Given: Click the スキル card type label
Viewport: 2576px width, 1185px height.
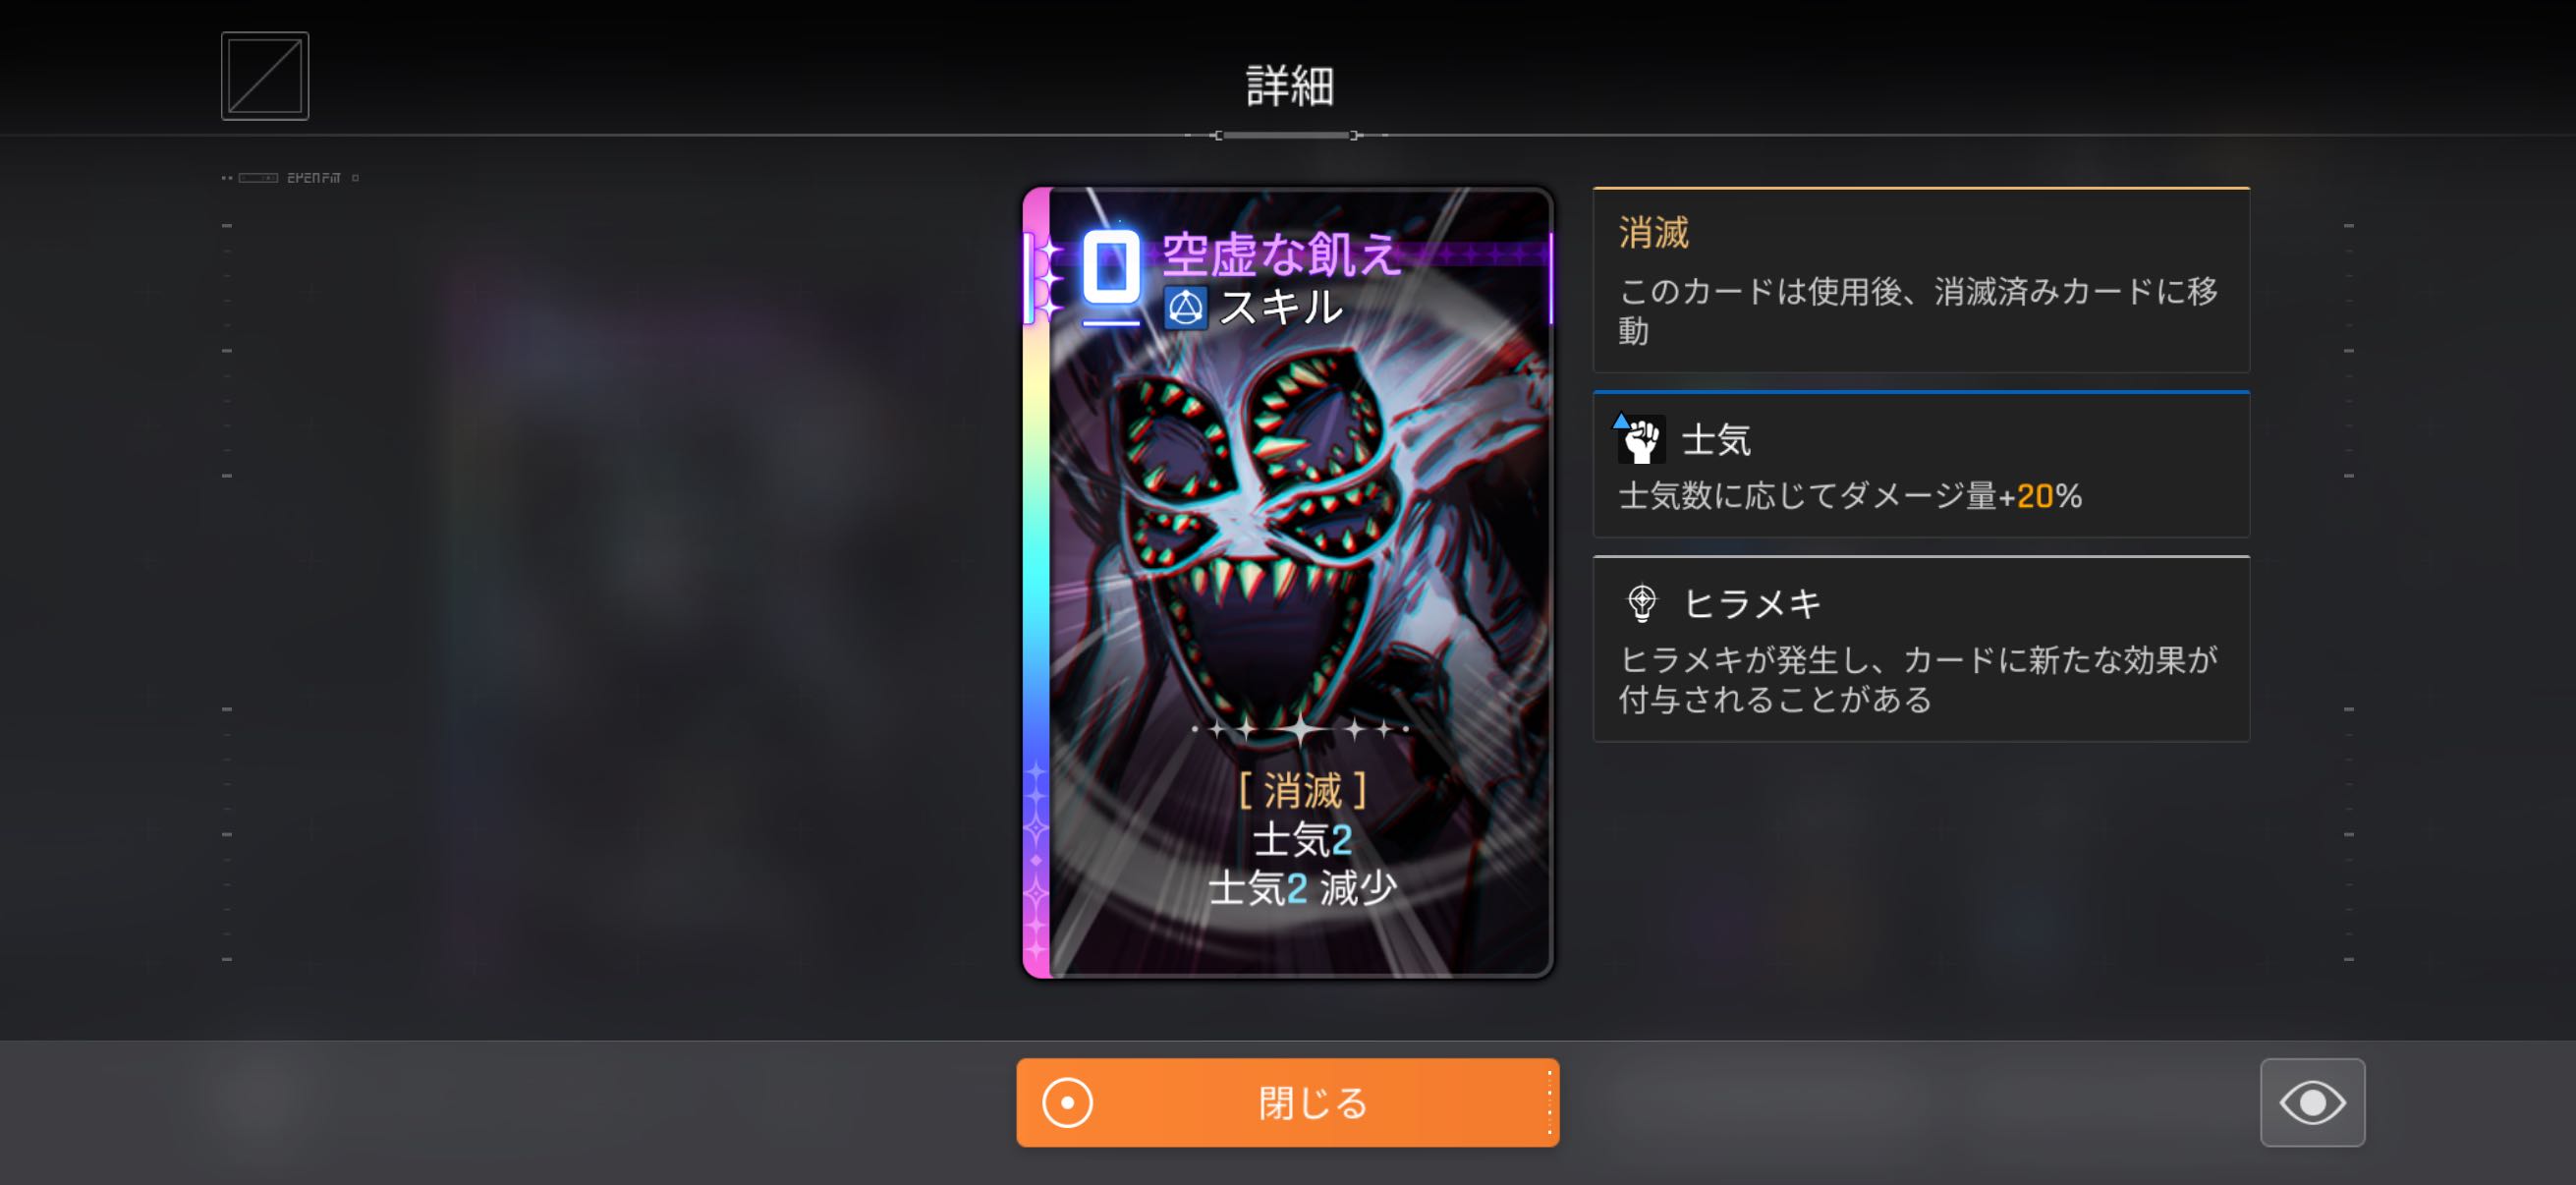Looking at the screenshot, I should (1281, 307).
